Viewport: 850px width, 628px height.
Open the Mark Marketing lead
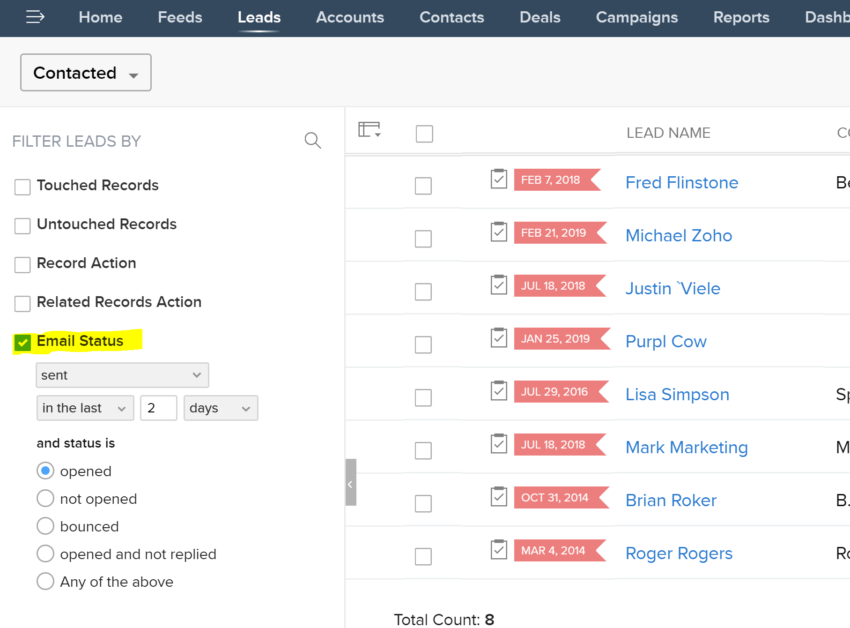tap(686, 447)
